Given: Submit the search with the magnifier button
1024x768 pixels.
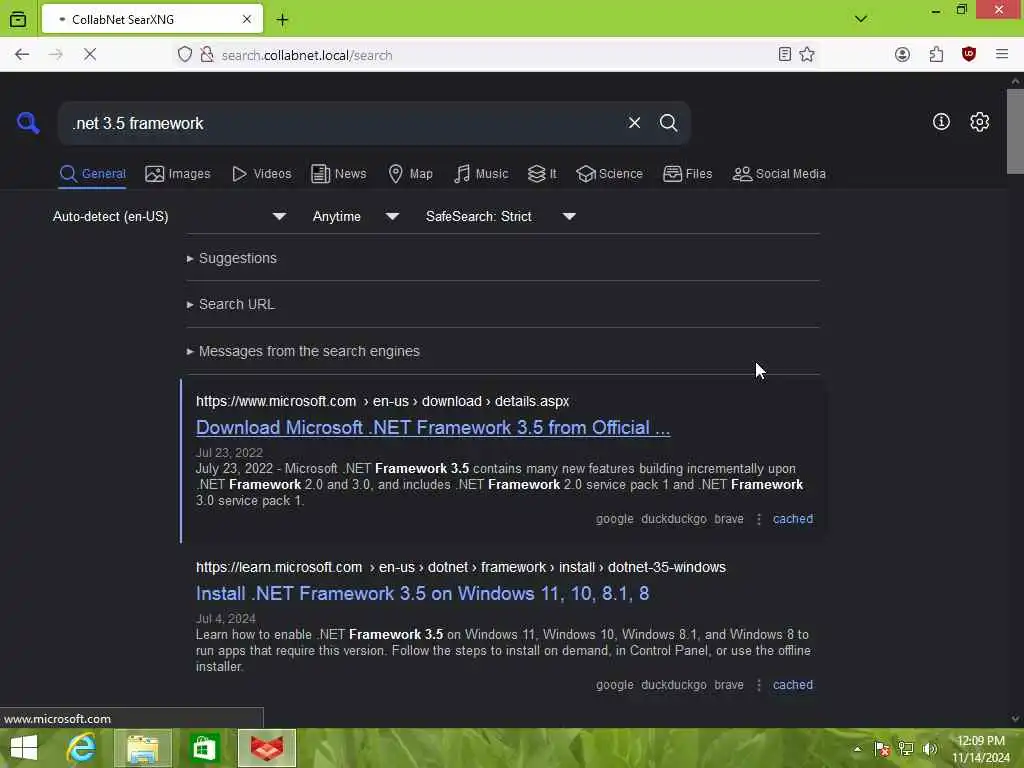Looking at the screenshot, I should pyautogui.click(x=668, y=123).
